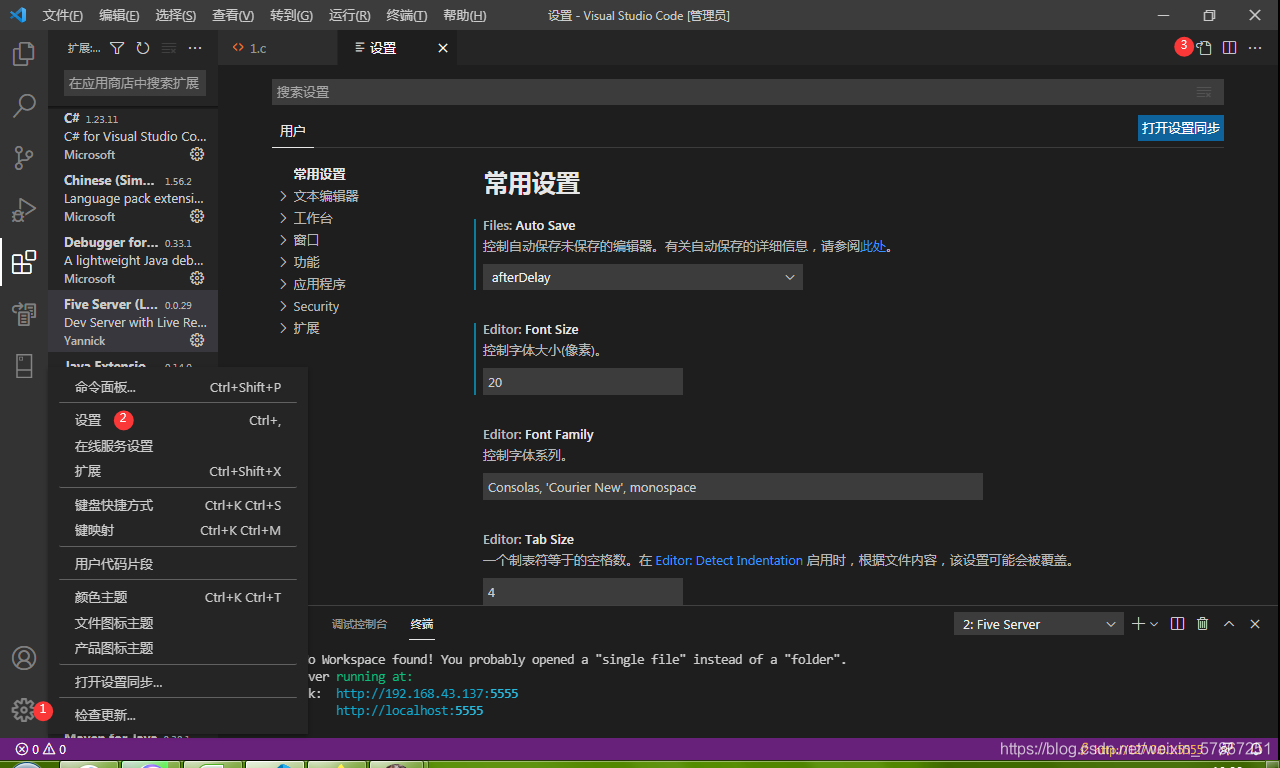Click the errors and warnings status item
This screenshot has height=768, width=1280.
[41, 749]
